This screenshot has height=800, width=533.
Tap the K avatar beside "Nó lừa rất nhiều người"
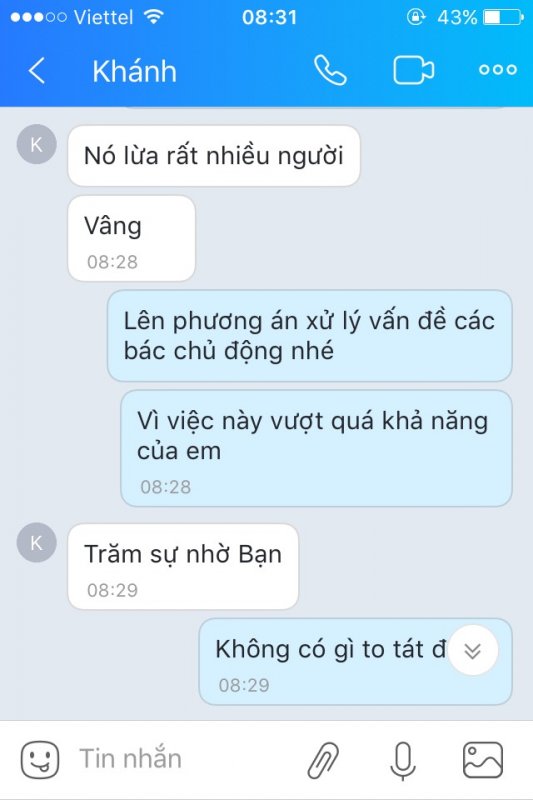pyautogui.click(x=36, y=144)
